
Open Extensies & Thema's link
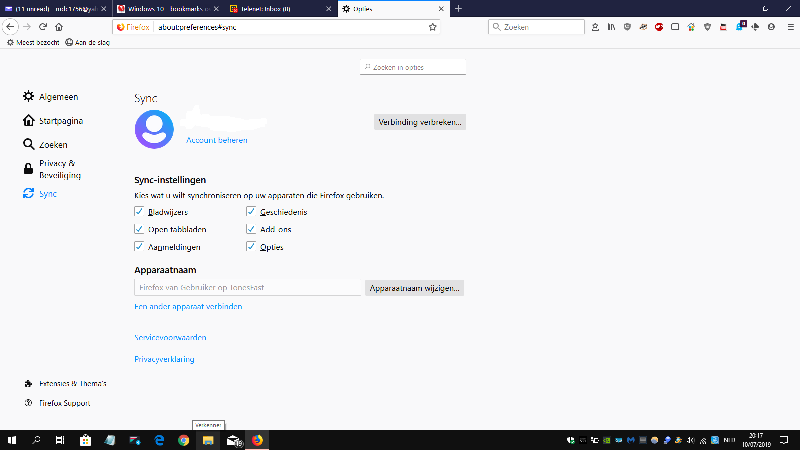pos(65,383)
